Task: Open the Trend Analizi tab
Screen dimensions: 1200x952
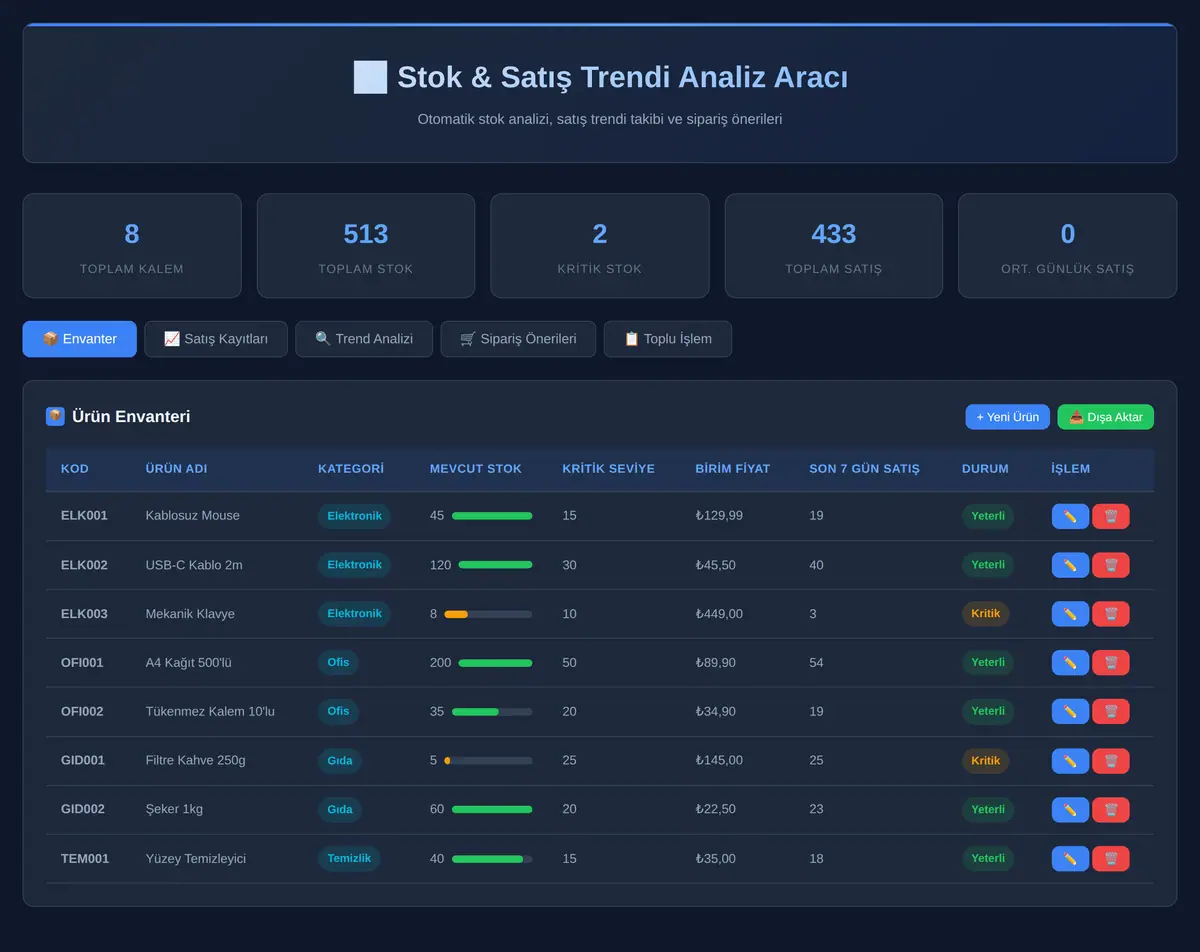Action: coord(364,339)
